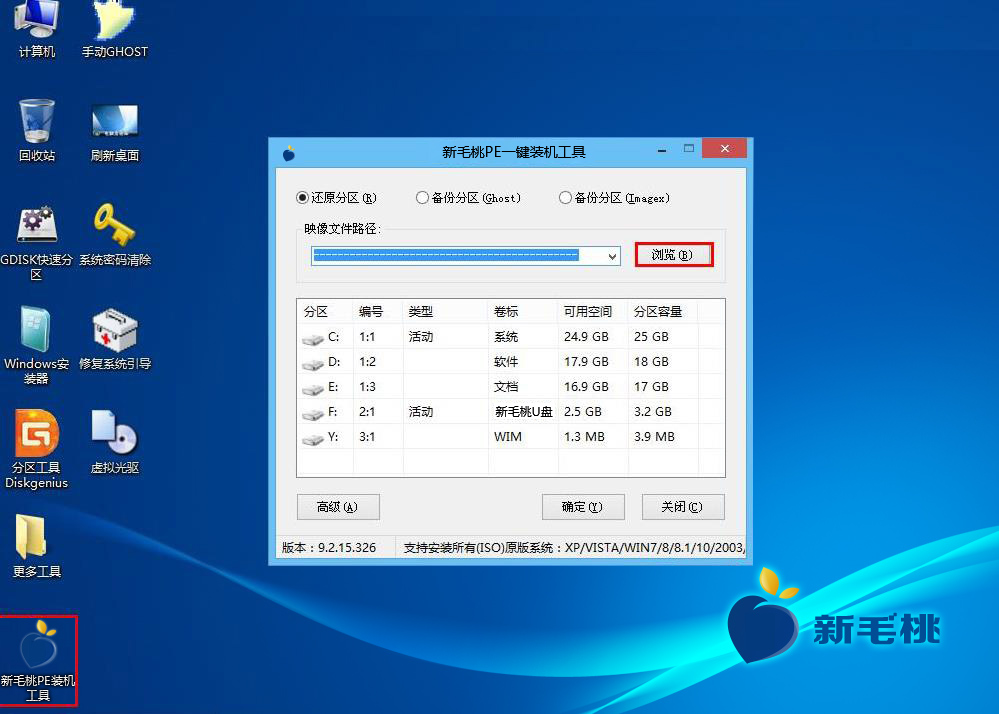Close the dialog with red X button
Image resolution: width=999 pixels, height=714 pixels.
coord(724,148)
